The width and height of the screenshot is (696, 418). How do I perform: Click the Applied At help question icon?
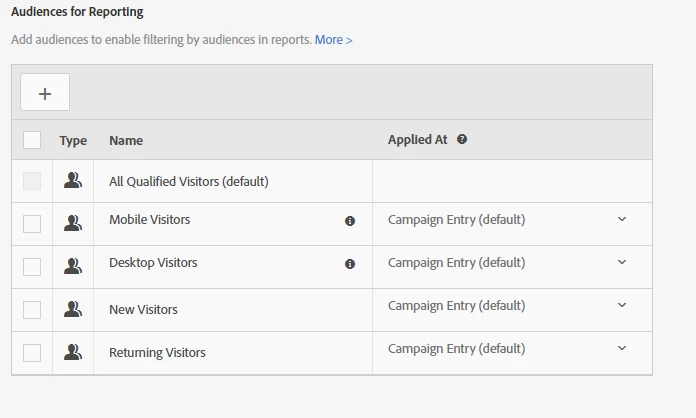tap(462, 140)
